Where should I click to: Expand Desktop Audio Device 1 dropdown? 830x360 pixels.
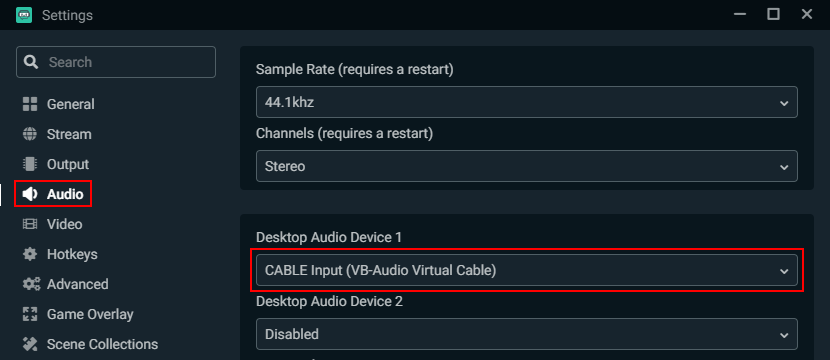pos(527,270)
